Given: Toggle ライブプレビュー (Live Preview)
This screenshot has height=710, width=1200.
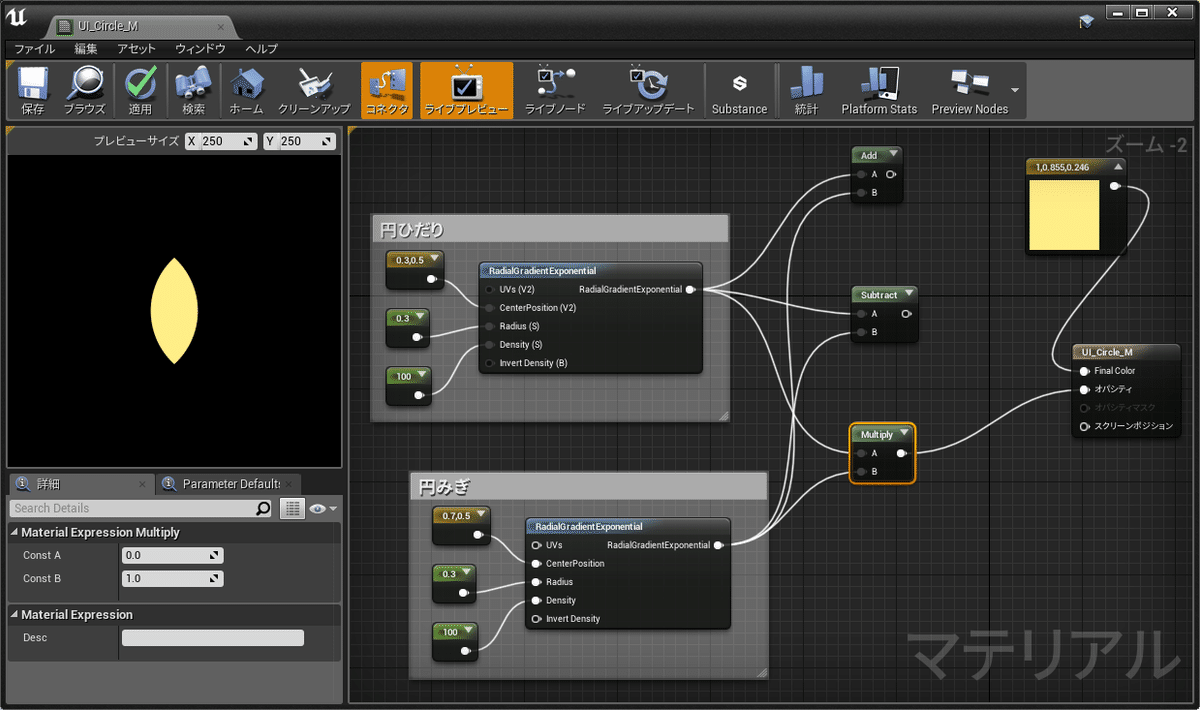Looking at the screenshot, I should tap(466, 90).
